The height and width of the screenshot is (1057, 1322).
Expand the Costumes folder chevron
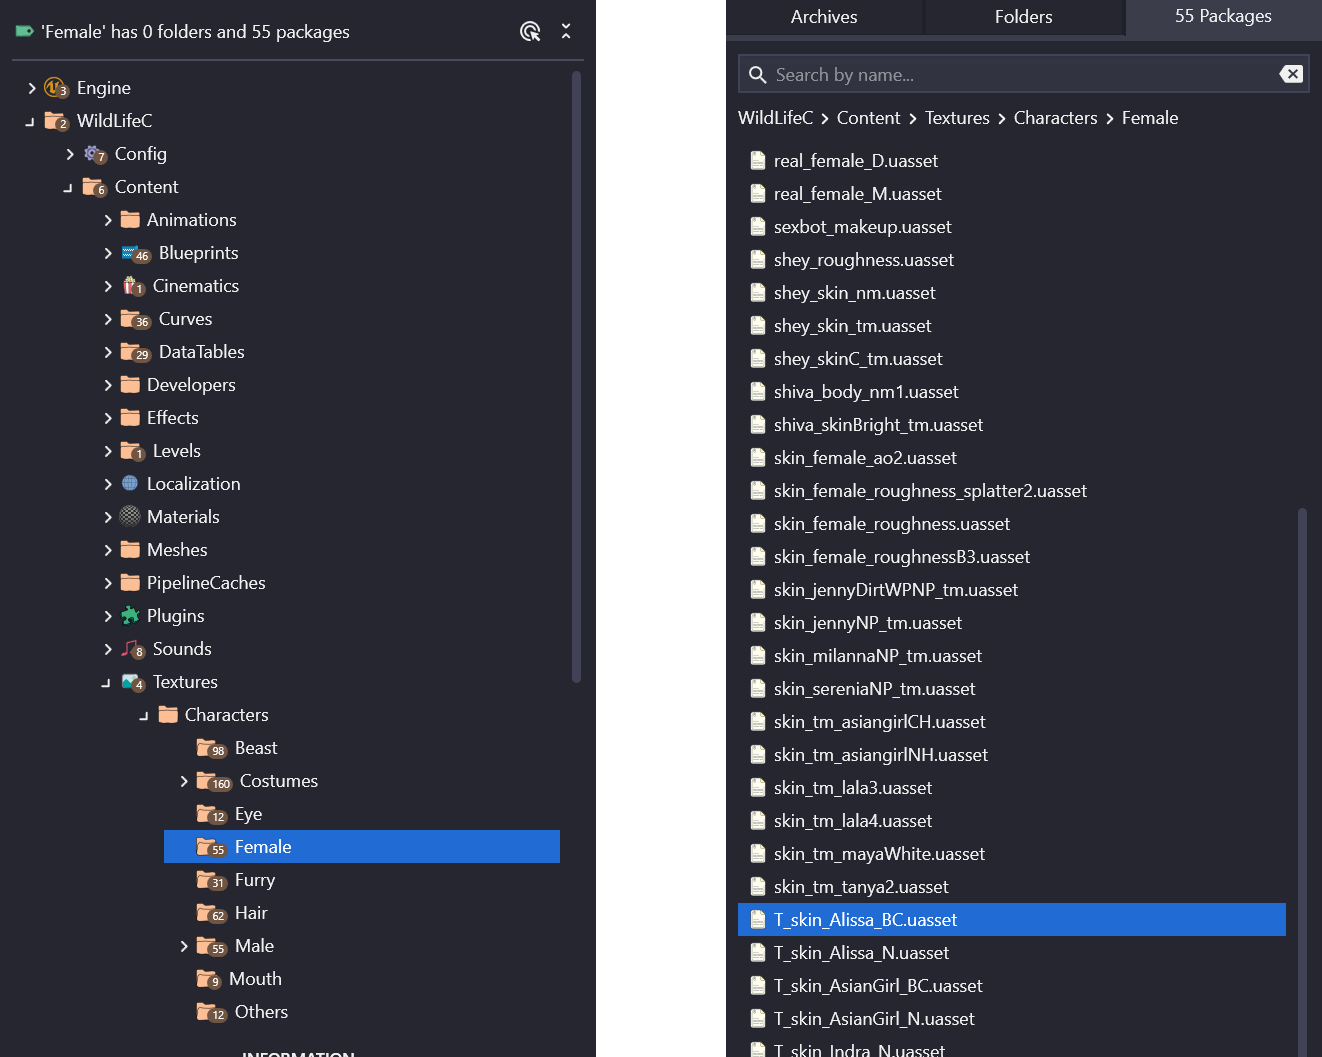coord(184,781)
